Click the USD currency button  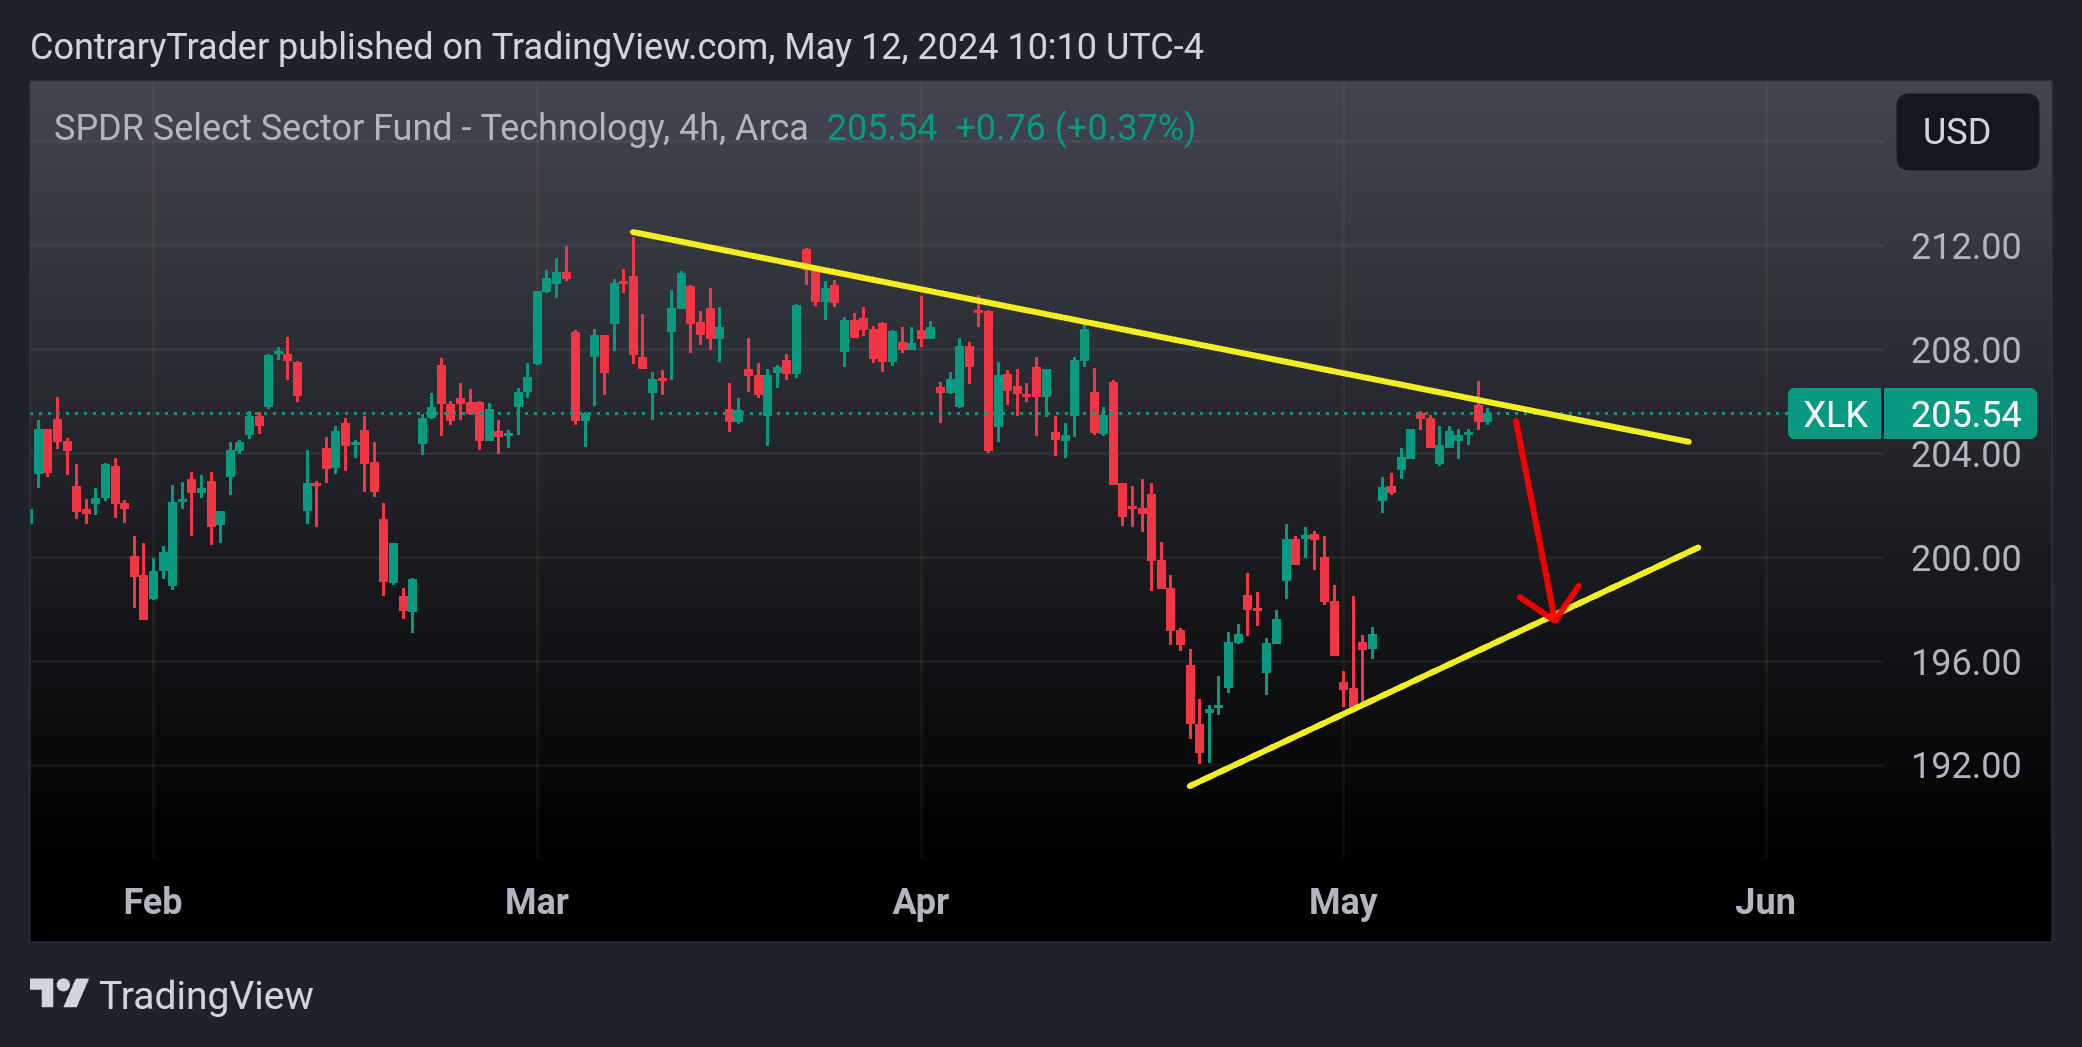1967,131
